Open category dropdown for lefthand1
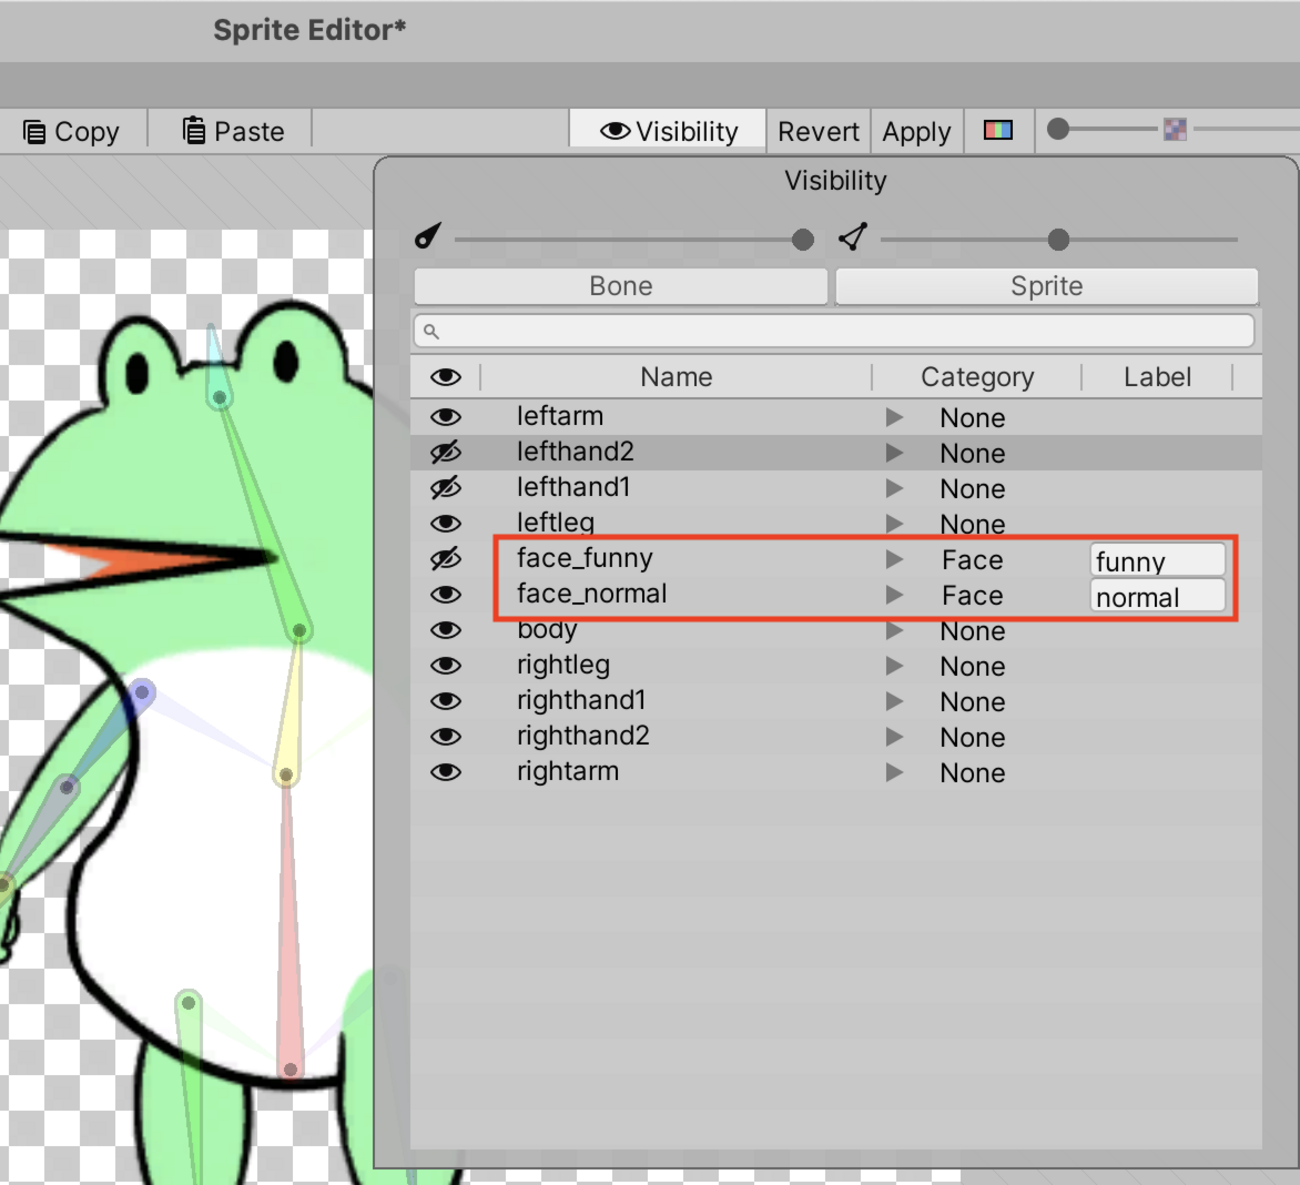 (x=894, y=488)
